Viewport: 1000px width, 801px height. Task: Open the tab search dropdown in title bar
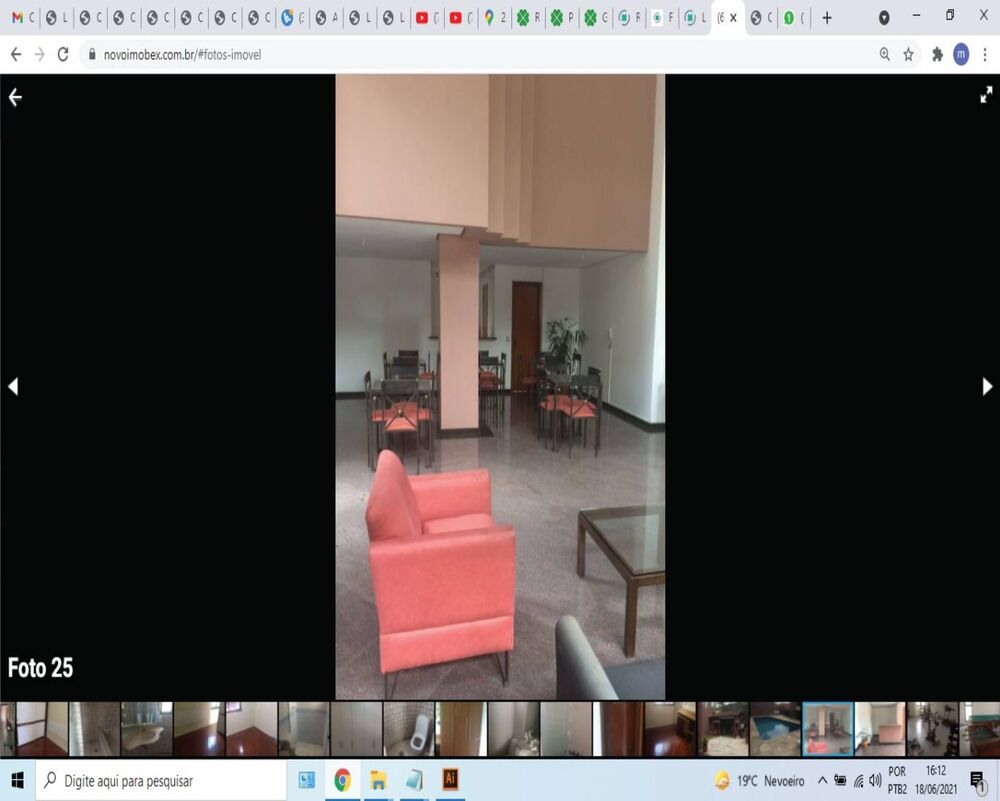(884, 18)
